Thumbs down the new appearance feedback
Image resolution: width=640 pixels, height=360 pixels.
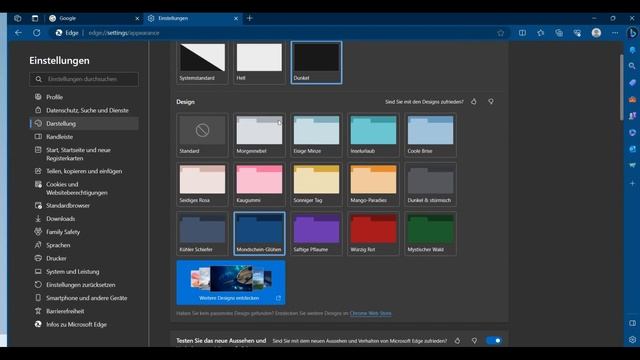pos(474,340)
